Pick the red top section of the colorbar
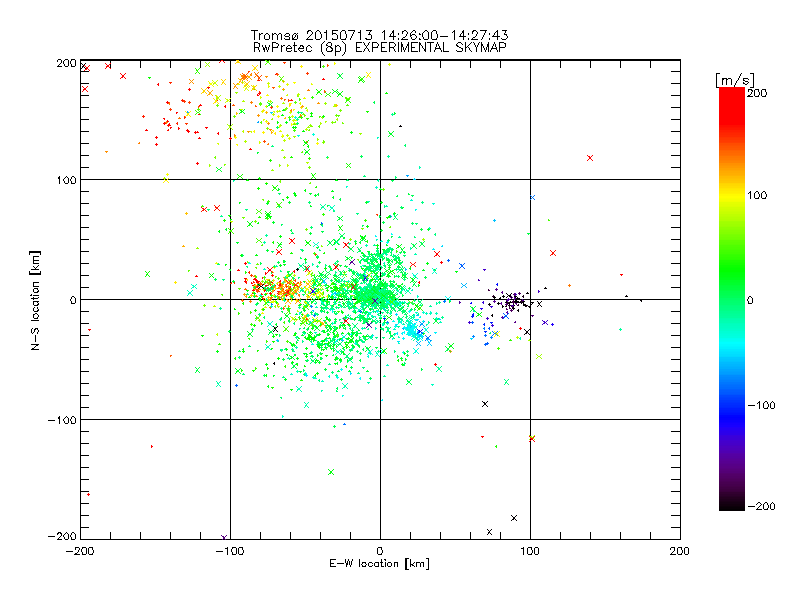The width and height of the screenshot is (800, 600). point(732,105)
